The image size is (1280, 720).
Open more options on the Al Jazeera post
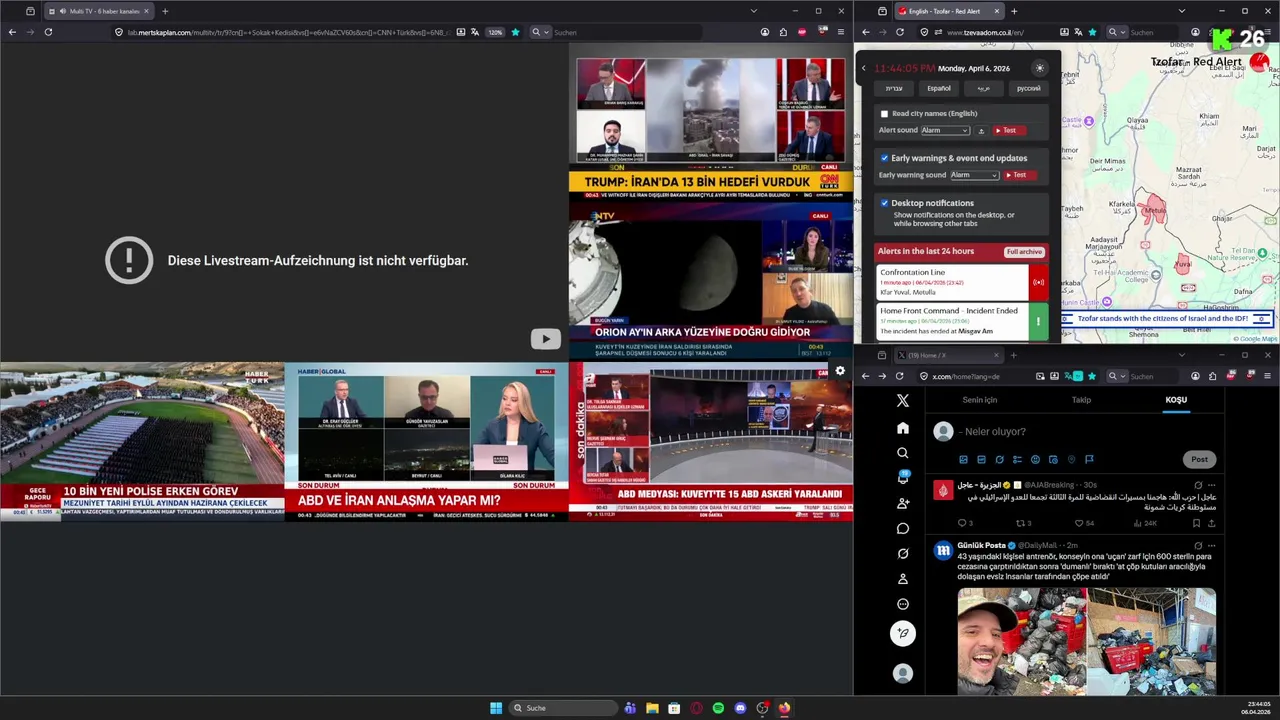tap(1211, 485)
